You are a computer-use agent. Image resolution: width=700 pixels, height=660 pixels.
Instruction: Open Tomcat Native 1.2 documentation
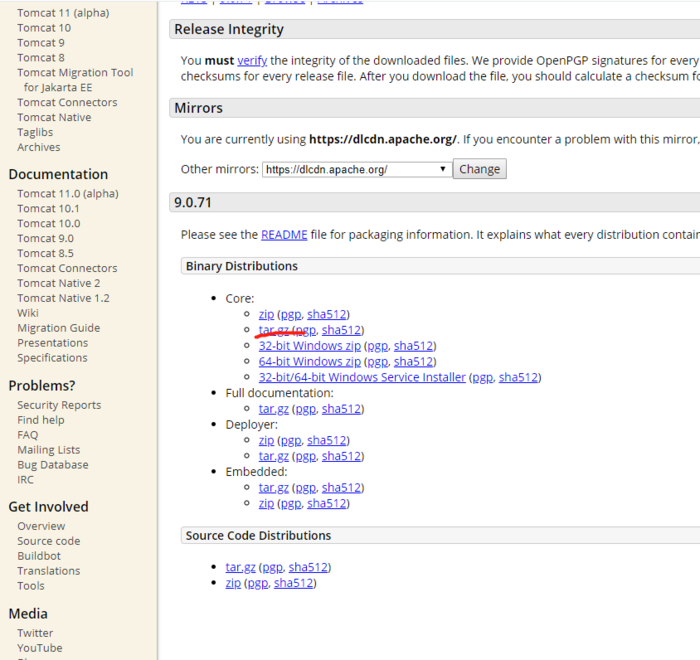63,298
